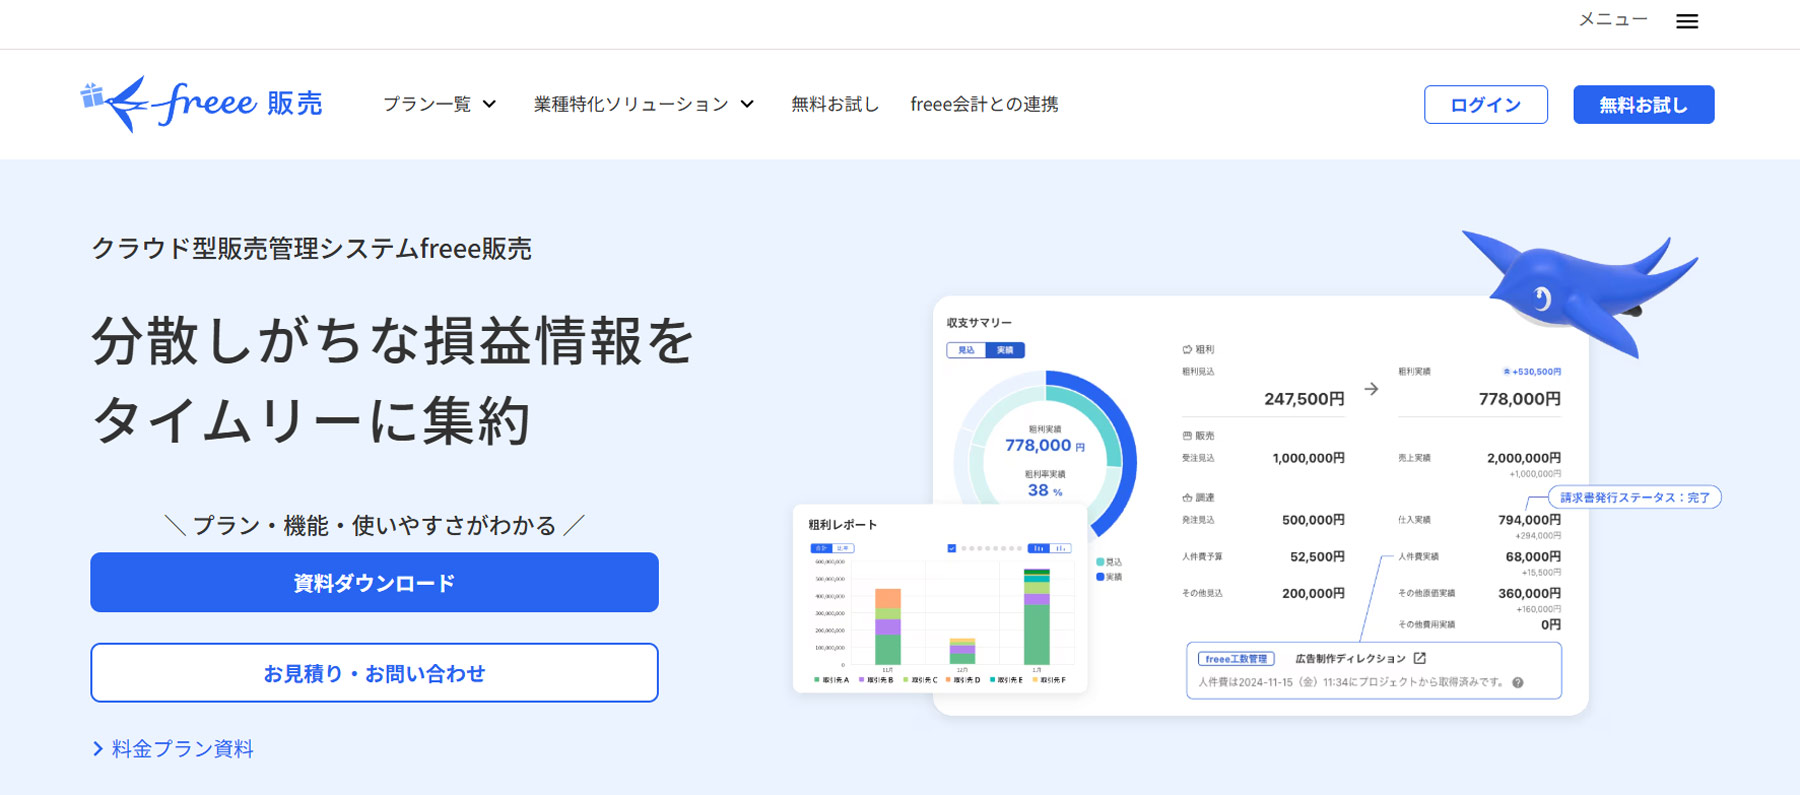Click the 見込 teal legend swatch
Screen dimensions: 1800x795
[1101, 562]
